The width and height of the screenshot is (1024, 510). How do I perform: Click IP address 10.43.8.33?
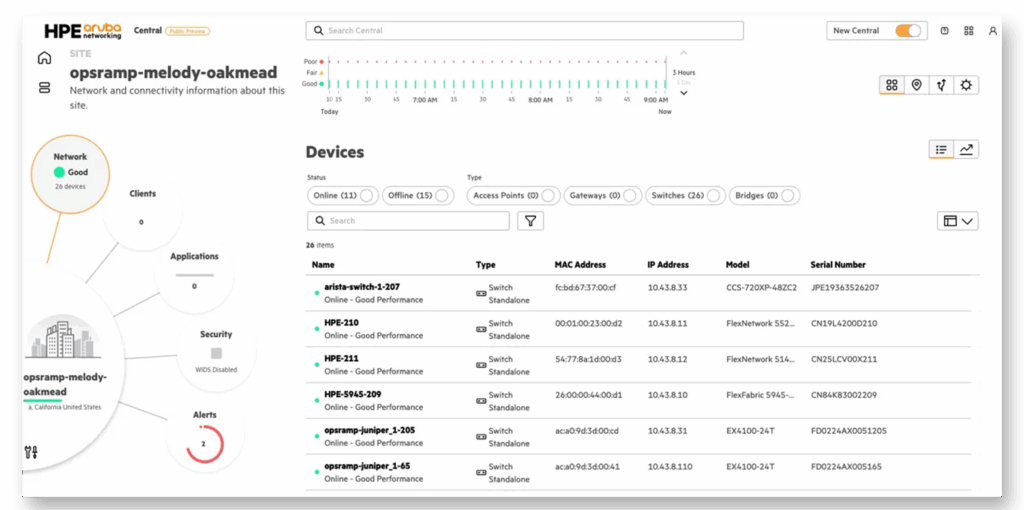pyautogui.click(x=667, y=287)
